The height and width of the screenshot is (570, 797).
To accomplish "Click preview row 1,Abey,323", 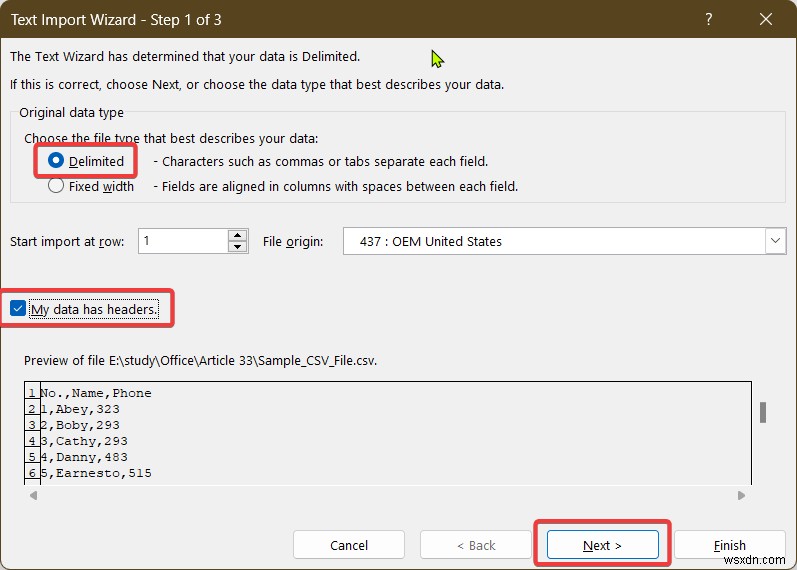I will coord(80,409).
